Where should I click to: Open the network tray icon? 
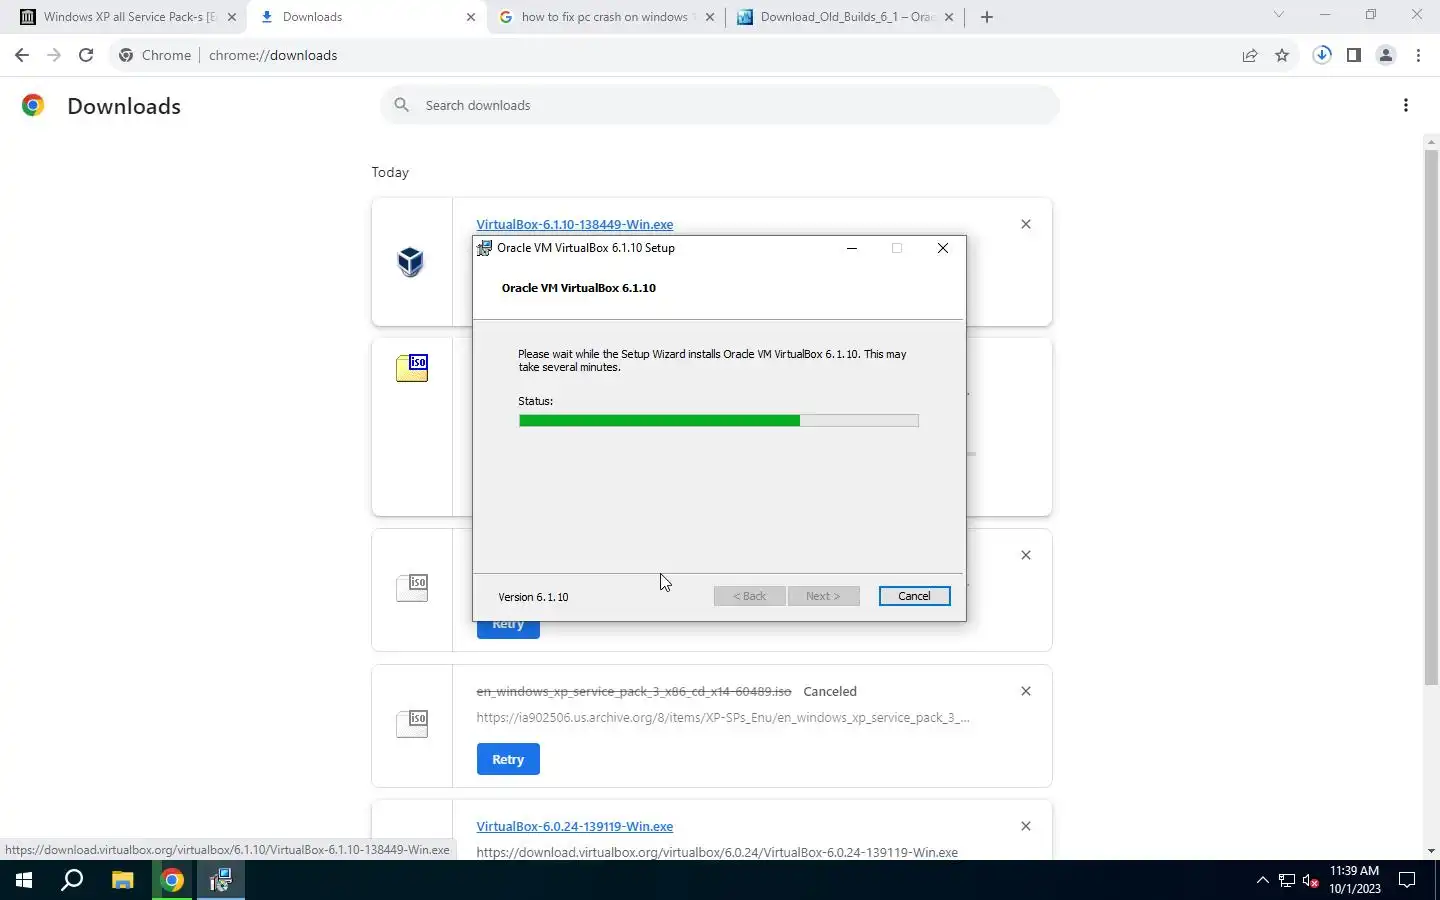1287,880
